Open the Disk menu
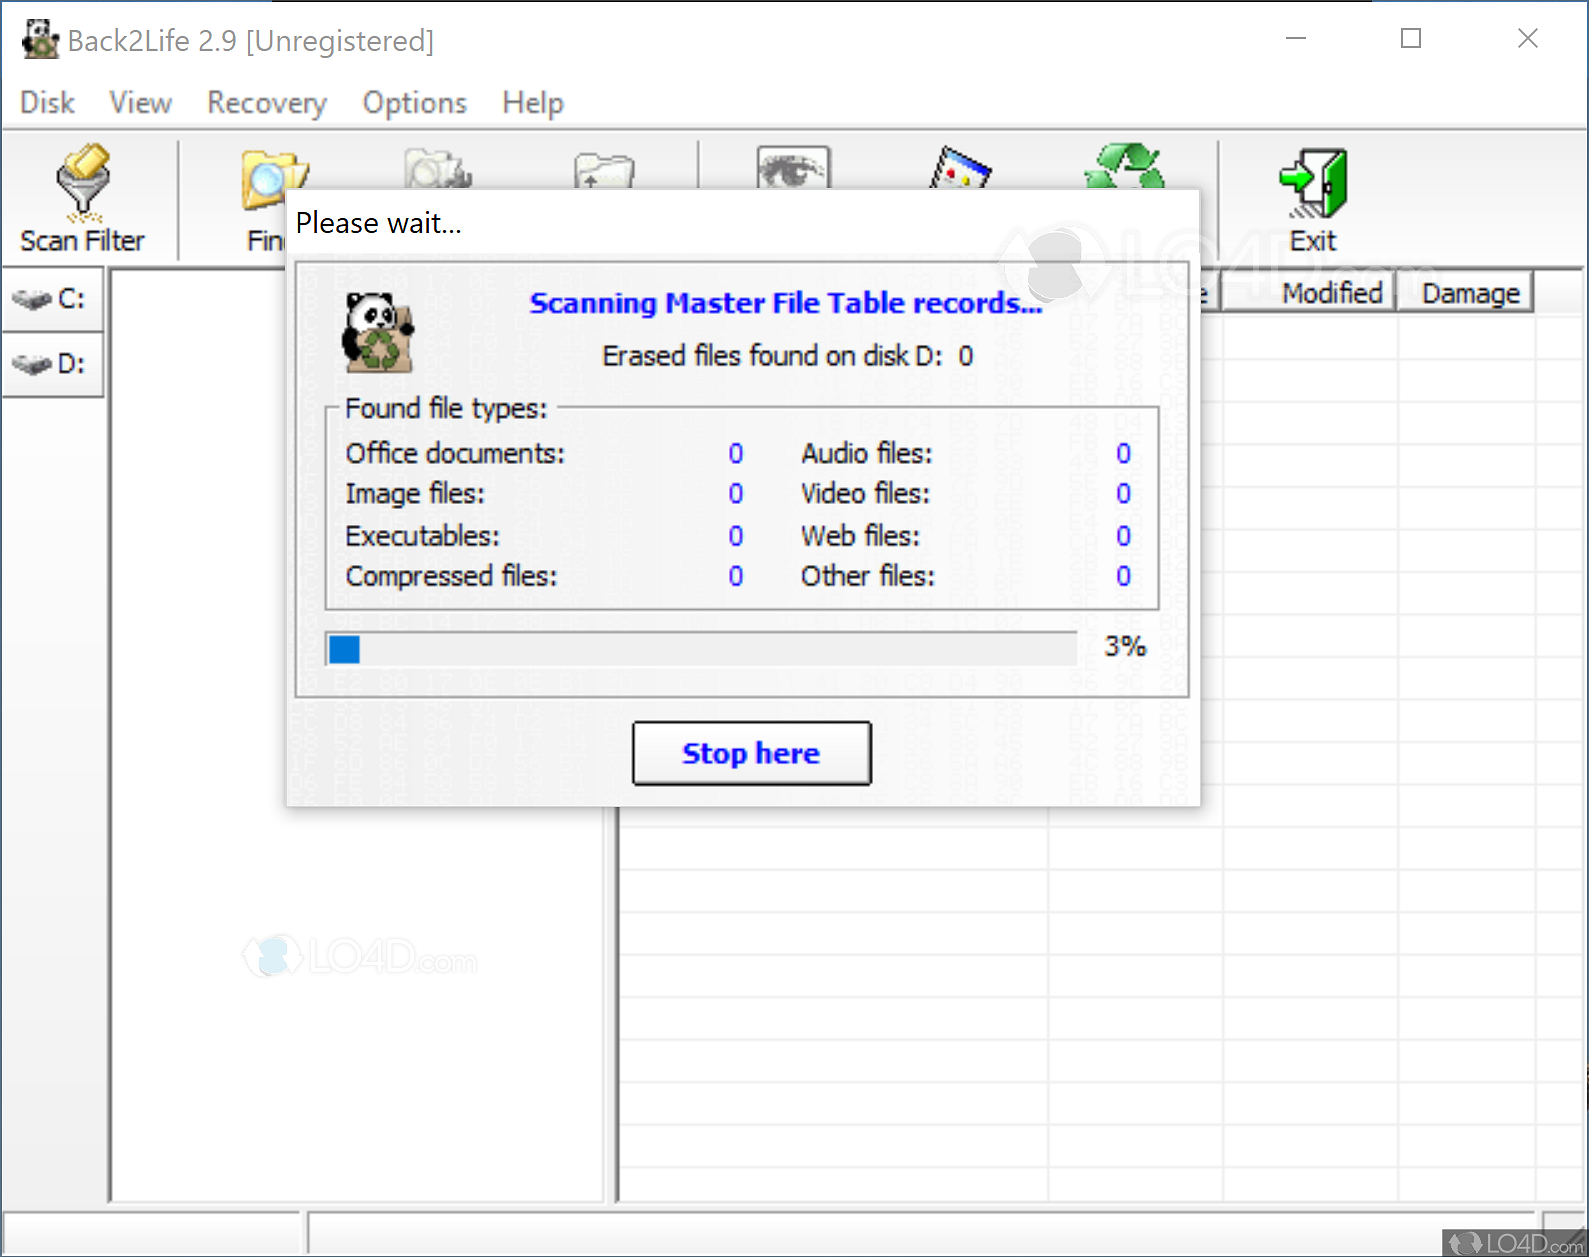 click(47, 102)
